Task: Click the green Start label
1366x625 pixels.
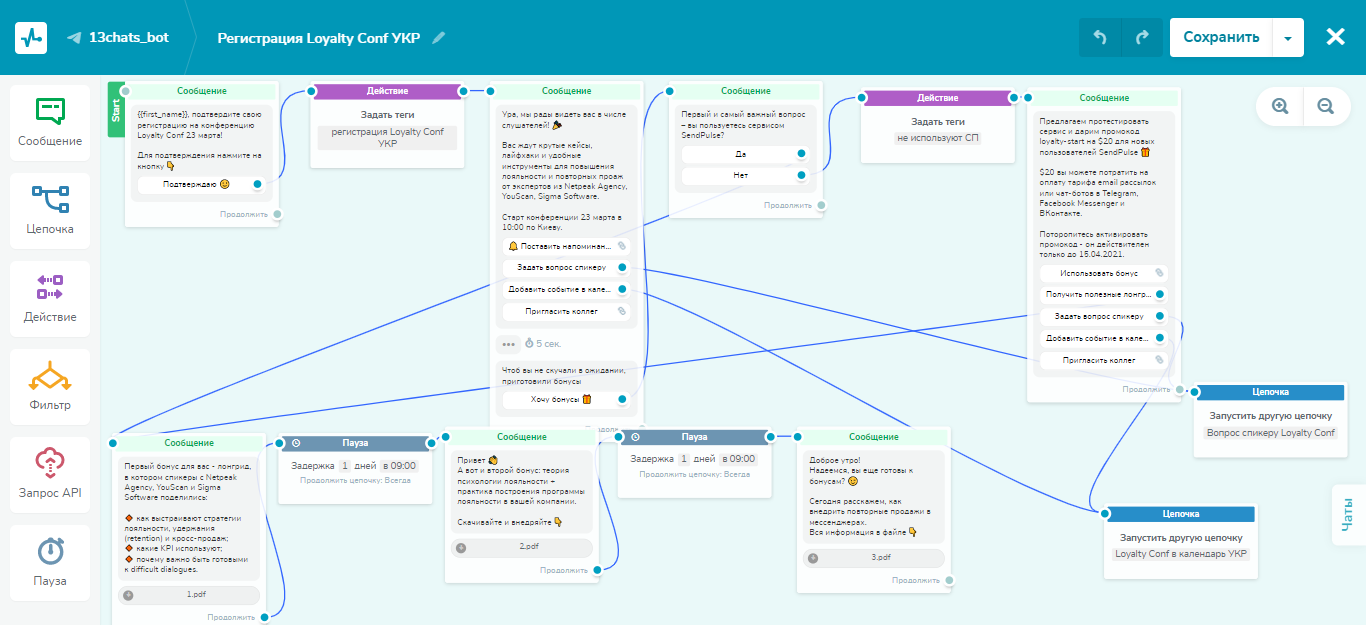Action: point(115,109)
